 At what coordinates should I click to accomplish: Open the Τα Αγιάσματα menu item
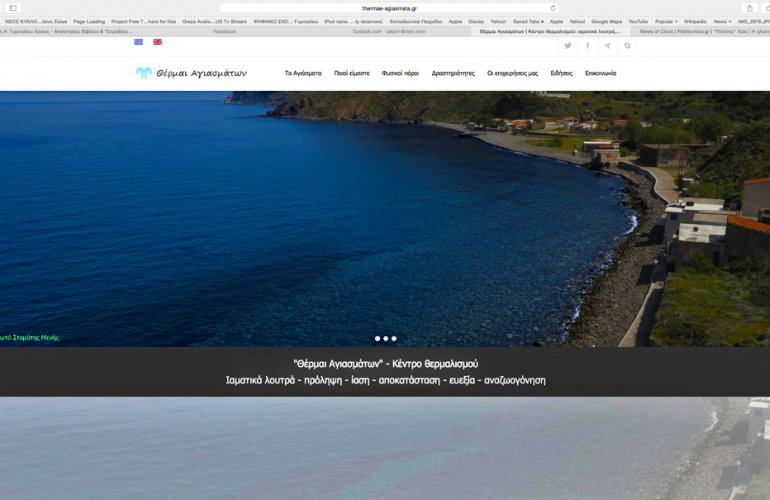pos(303,73)
